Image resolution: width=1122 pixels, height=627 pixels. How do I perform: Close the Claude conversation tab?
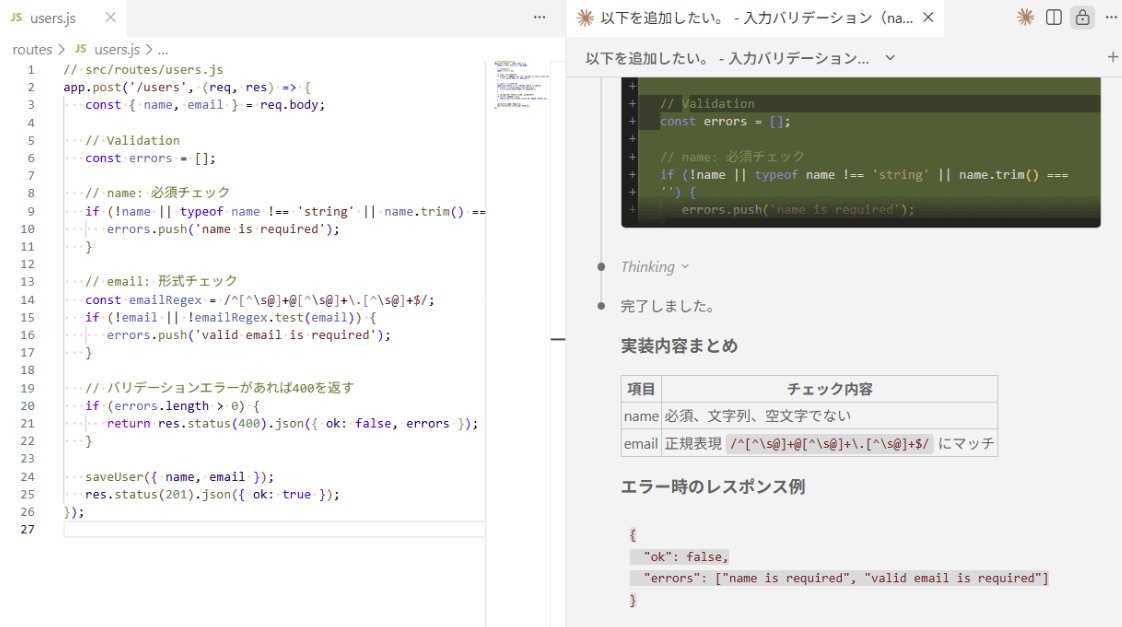[928, 17]
